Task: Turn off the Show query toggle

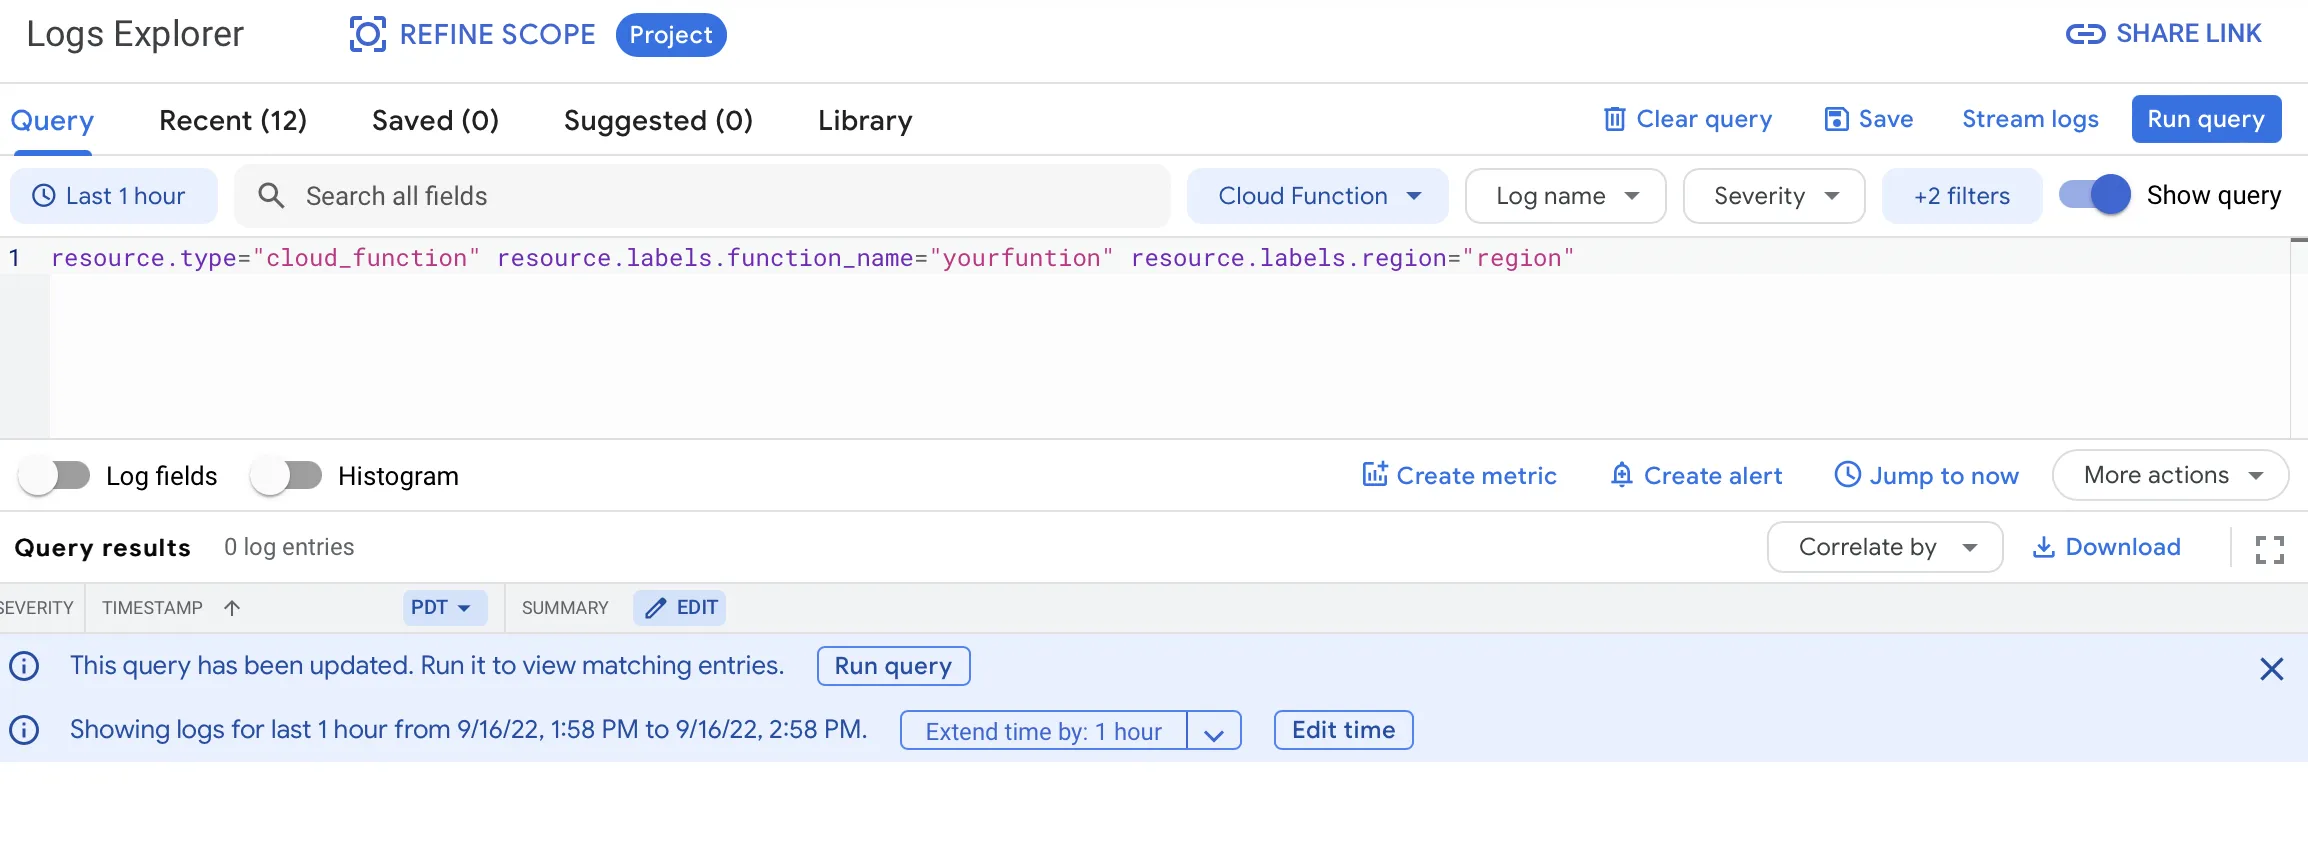Action: pos(2095,195)
